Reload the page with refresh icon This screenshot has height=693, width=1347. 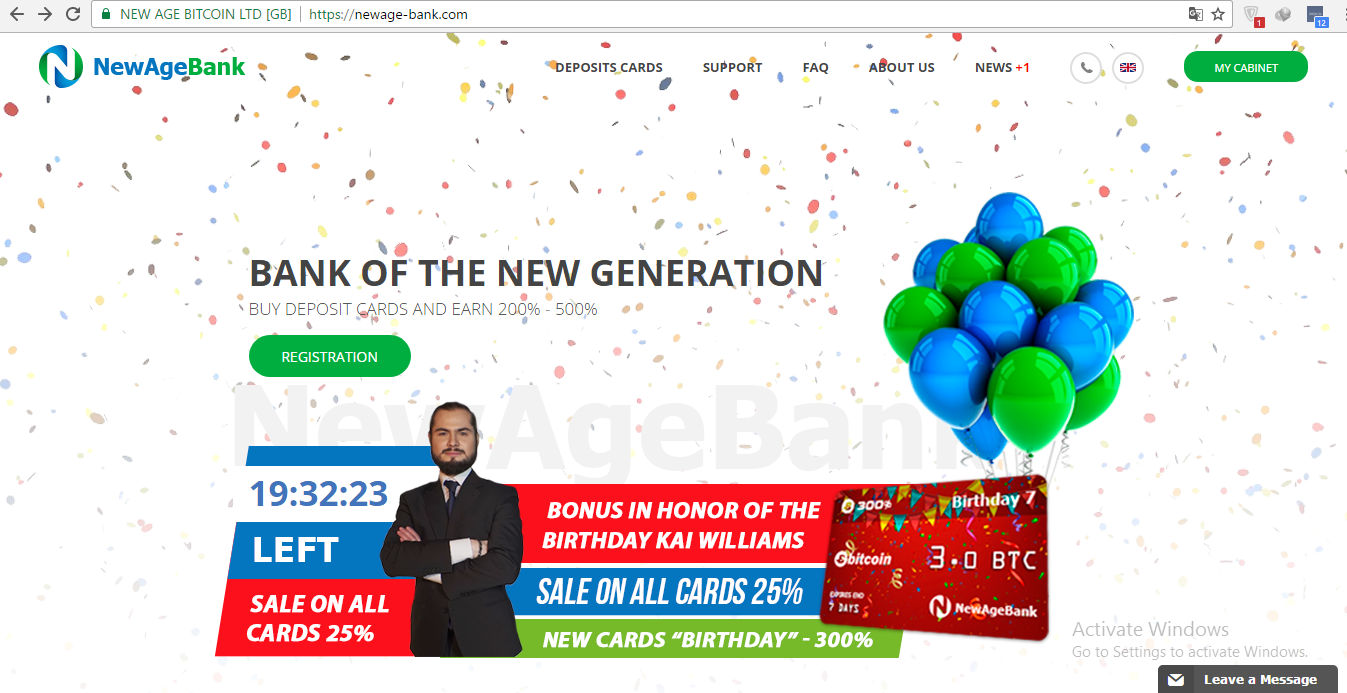click(73, 14)
